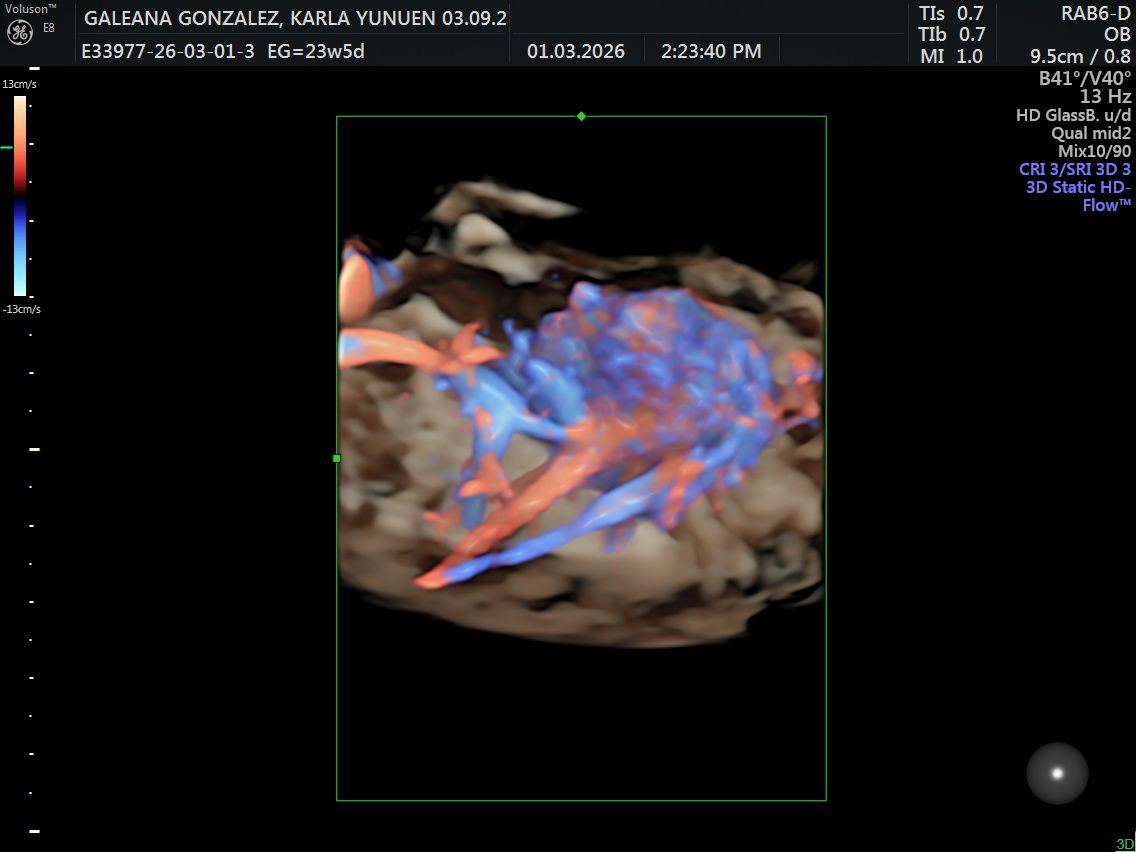
Task: Click the velocity color bar scale
Action: (x=20, y=196)
